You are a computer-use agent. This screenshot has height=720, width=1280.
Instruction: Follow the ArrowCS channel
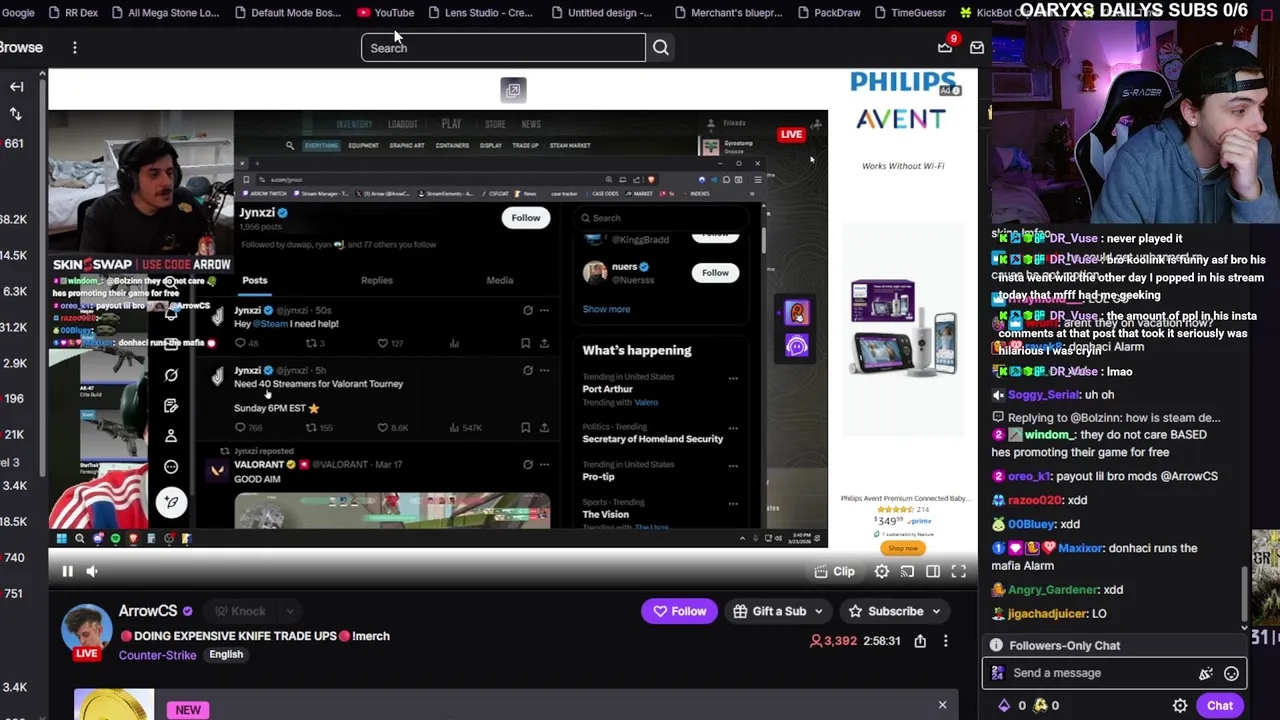pos(679,611)
